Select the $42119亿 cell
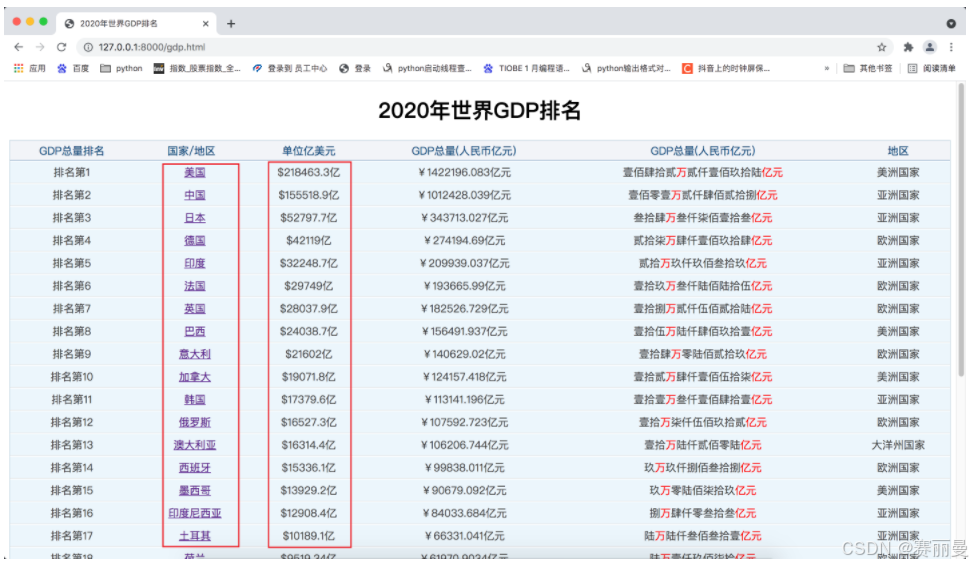The image size is (973, 566). [x=308, y=241]
